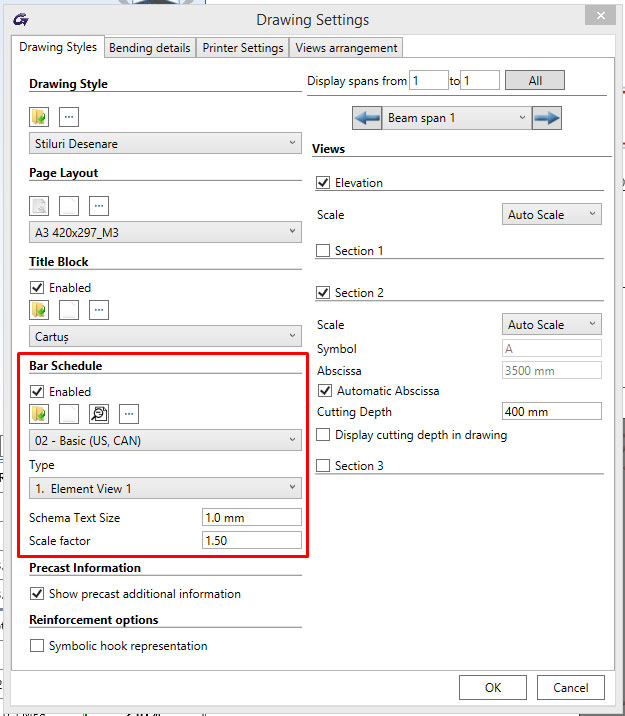Click the open folder icon under Title Block

tap(39, 310)
